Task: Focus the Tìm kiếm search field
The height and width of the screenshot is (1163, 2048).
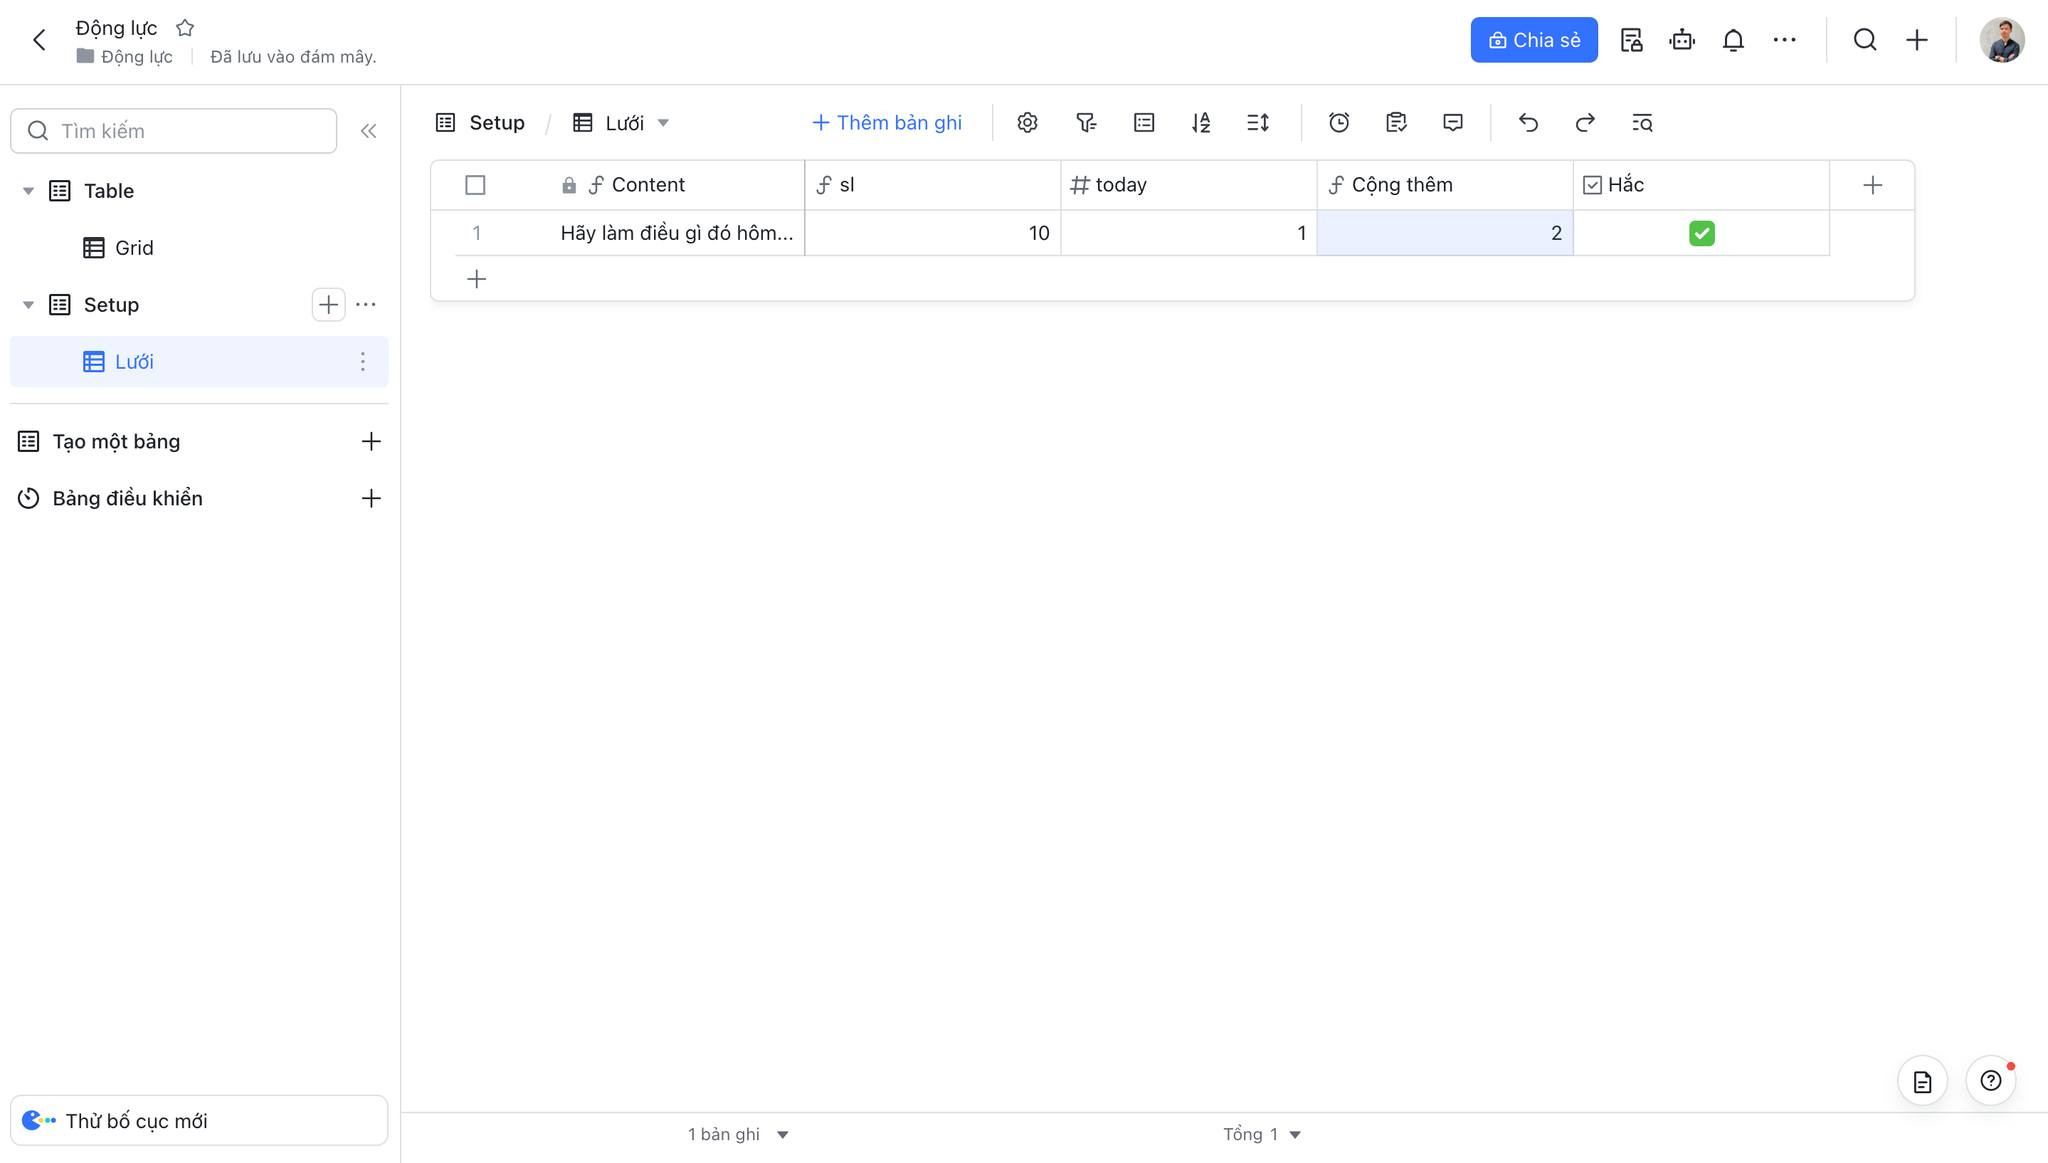Action: (174, 131)
